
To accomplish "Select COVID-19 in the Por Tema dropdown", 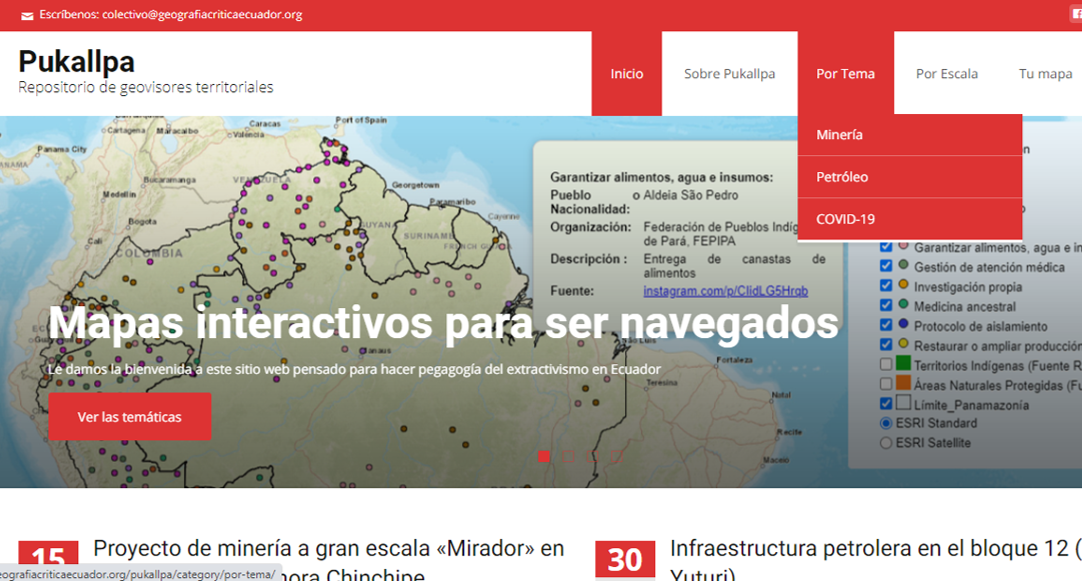I will (845, 219).
